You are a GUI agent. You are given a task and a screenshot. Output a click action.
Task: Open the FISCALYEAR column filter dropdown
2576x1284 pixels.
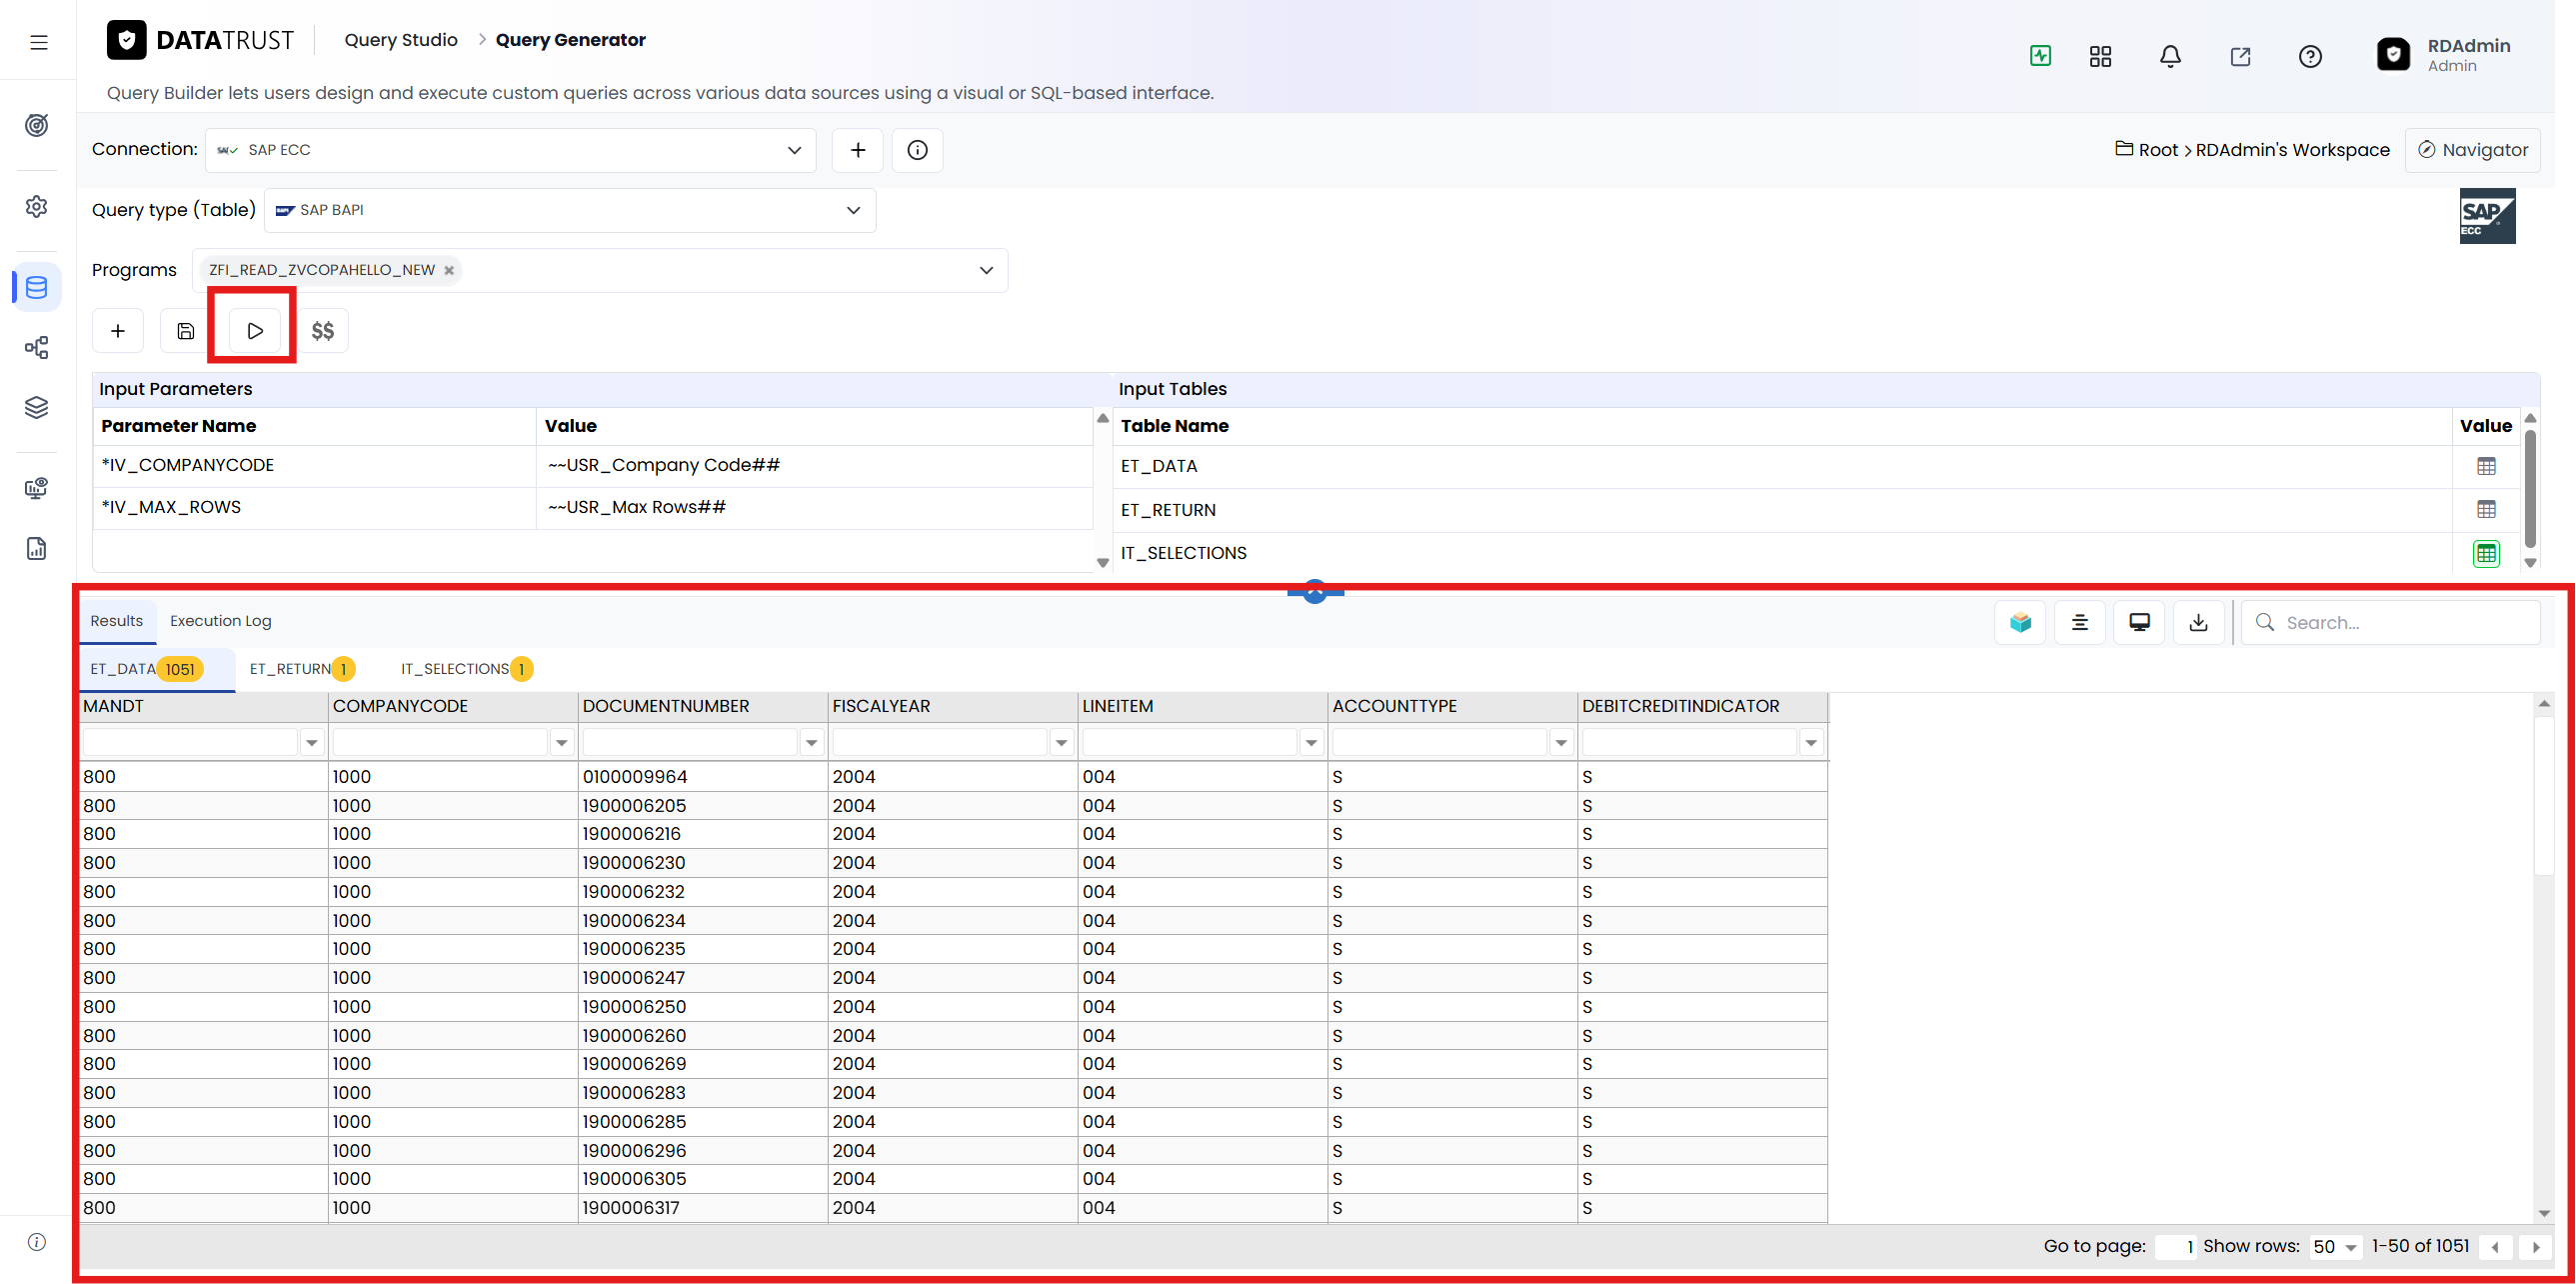pyautogui.click(x=1061, y=742)
